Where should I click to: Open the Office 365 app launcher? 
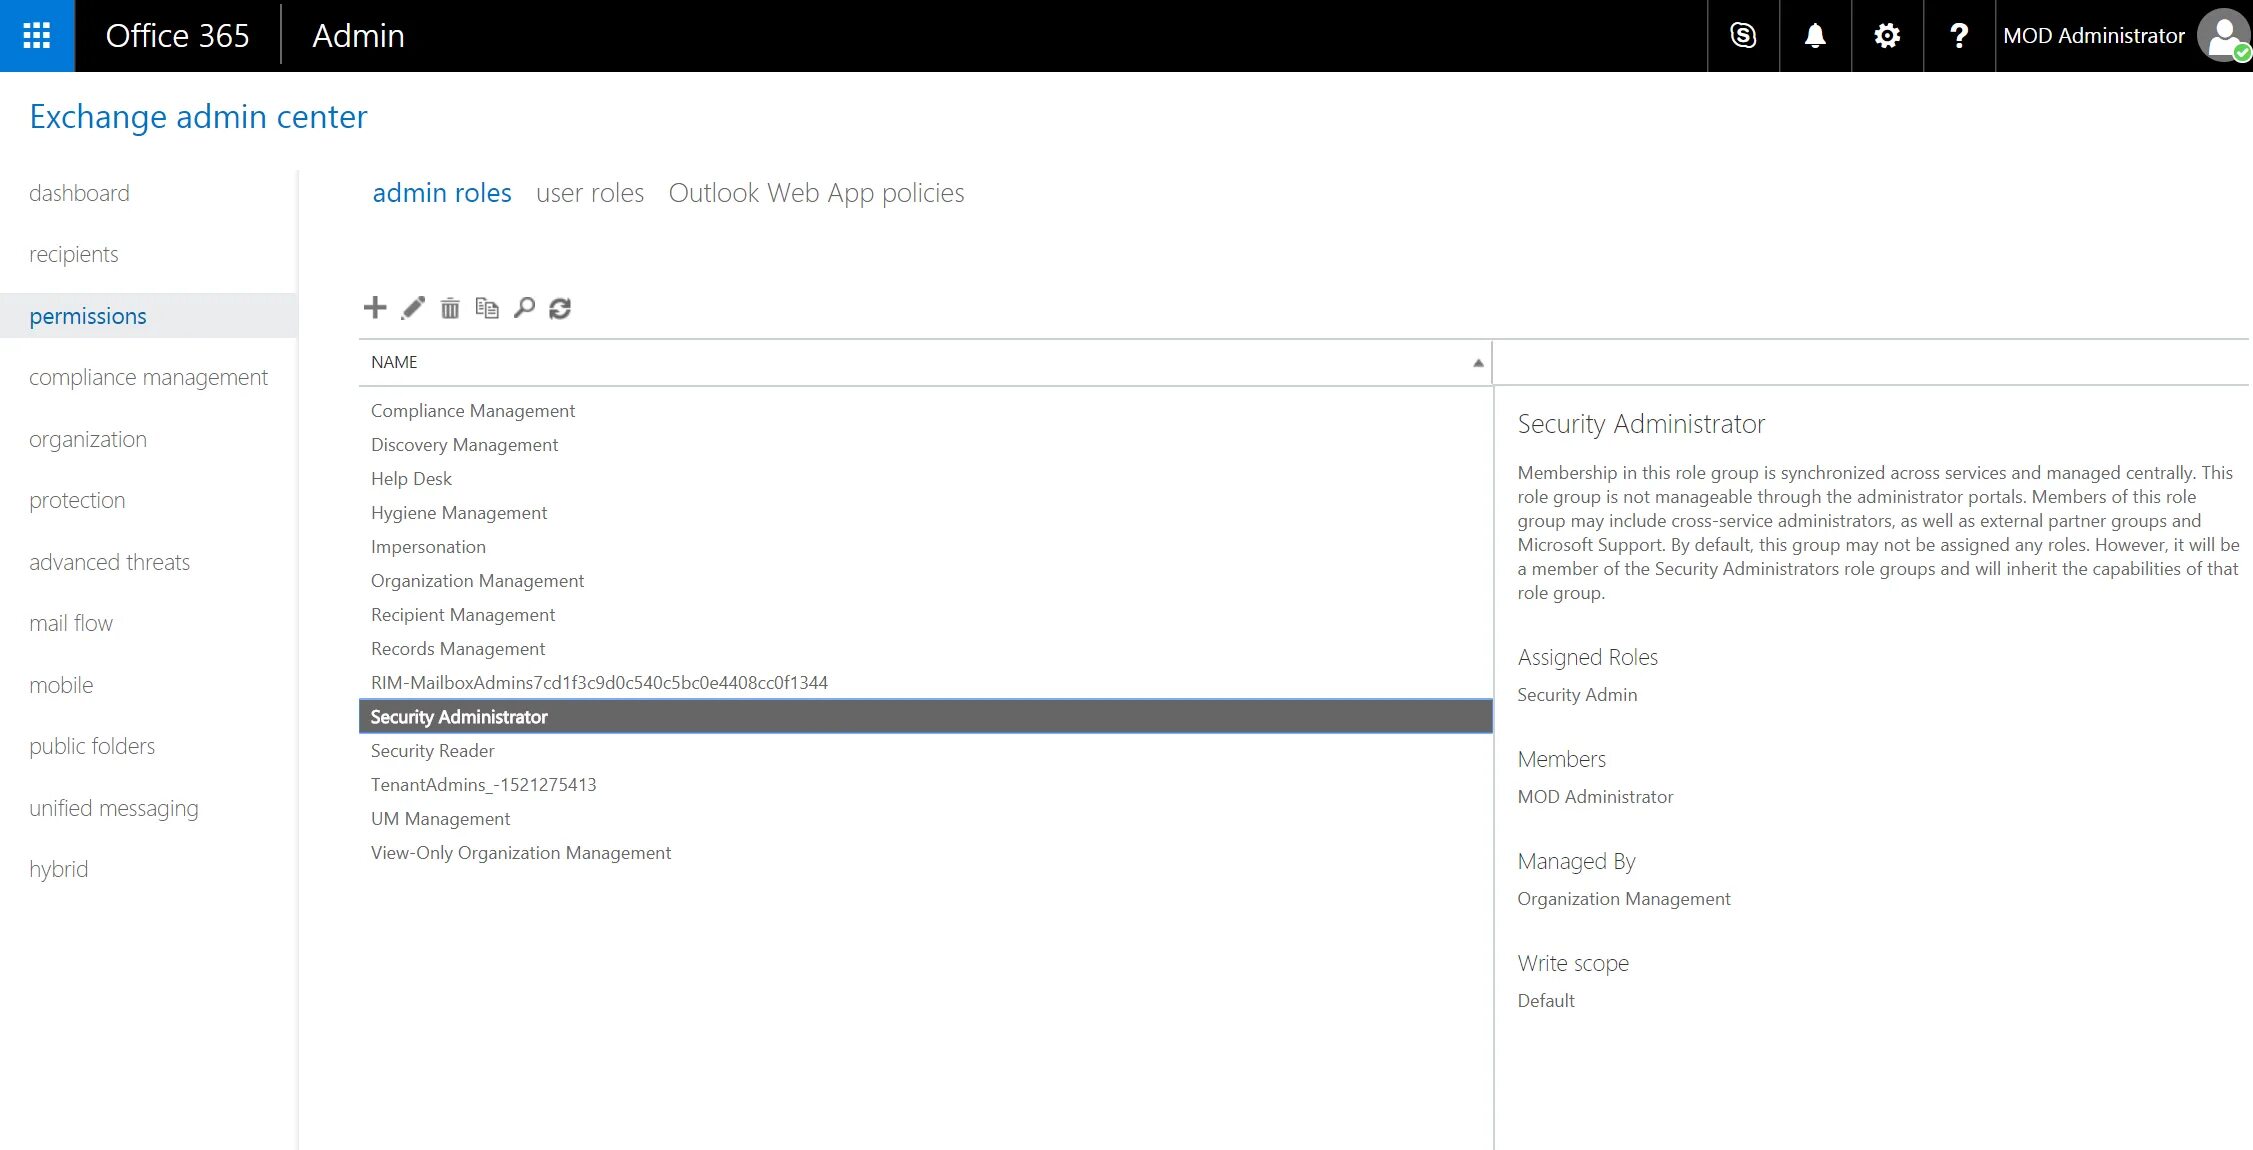click(x=37, y=36)
